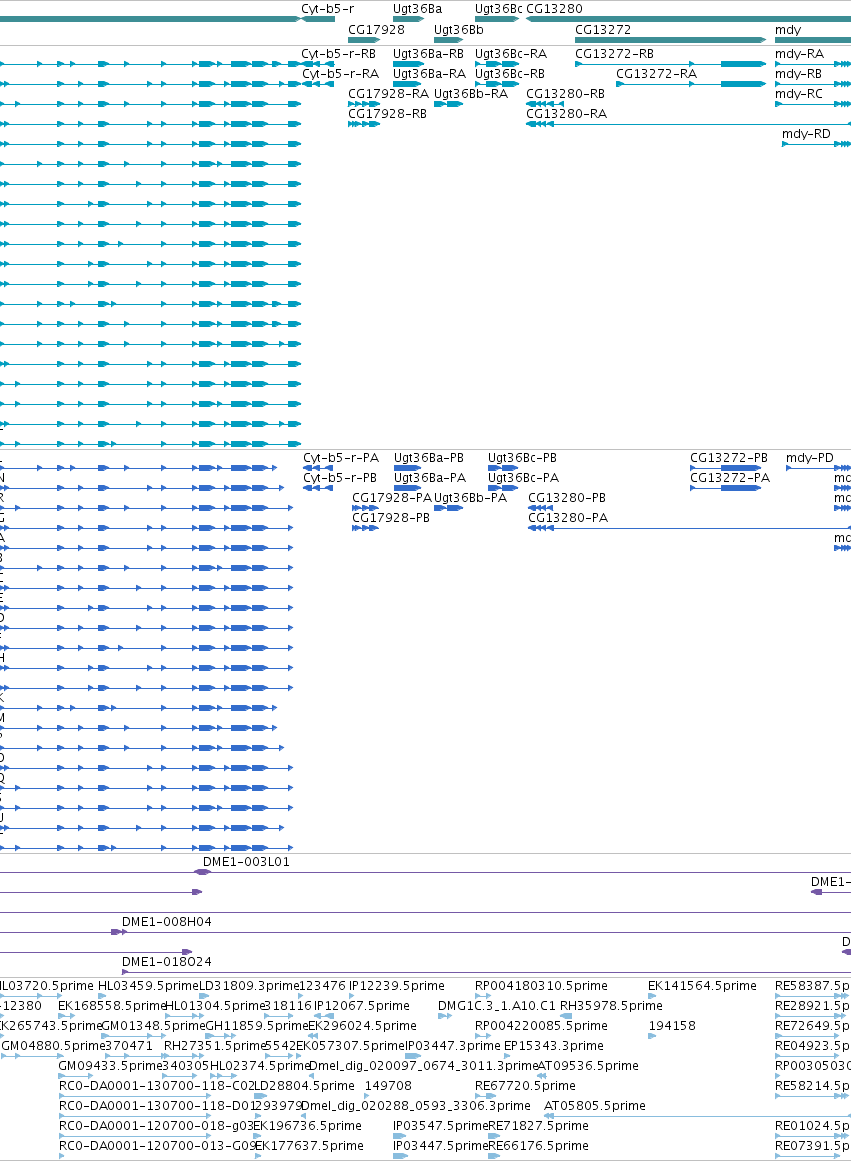This screenshot has height=1161, width=851.
Task: Click the CG17928-PB protein label
Action: pyautogui.click(x=391, y=518)
